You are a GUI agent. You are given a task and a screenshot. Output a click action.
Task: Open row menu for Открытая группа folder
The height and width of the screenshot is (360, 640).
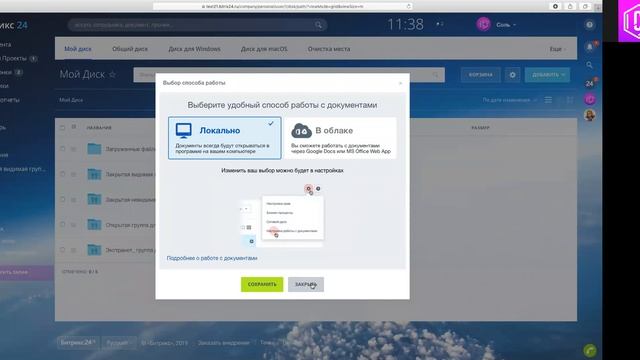point(74,224)
